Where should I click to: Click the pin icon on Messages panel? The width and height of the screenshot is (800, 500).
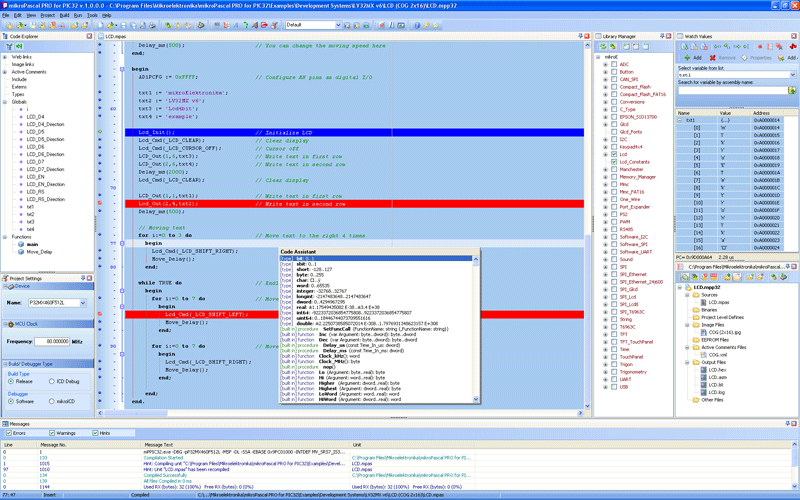point(787,423)
